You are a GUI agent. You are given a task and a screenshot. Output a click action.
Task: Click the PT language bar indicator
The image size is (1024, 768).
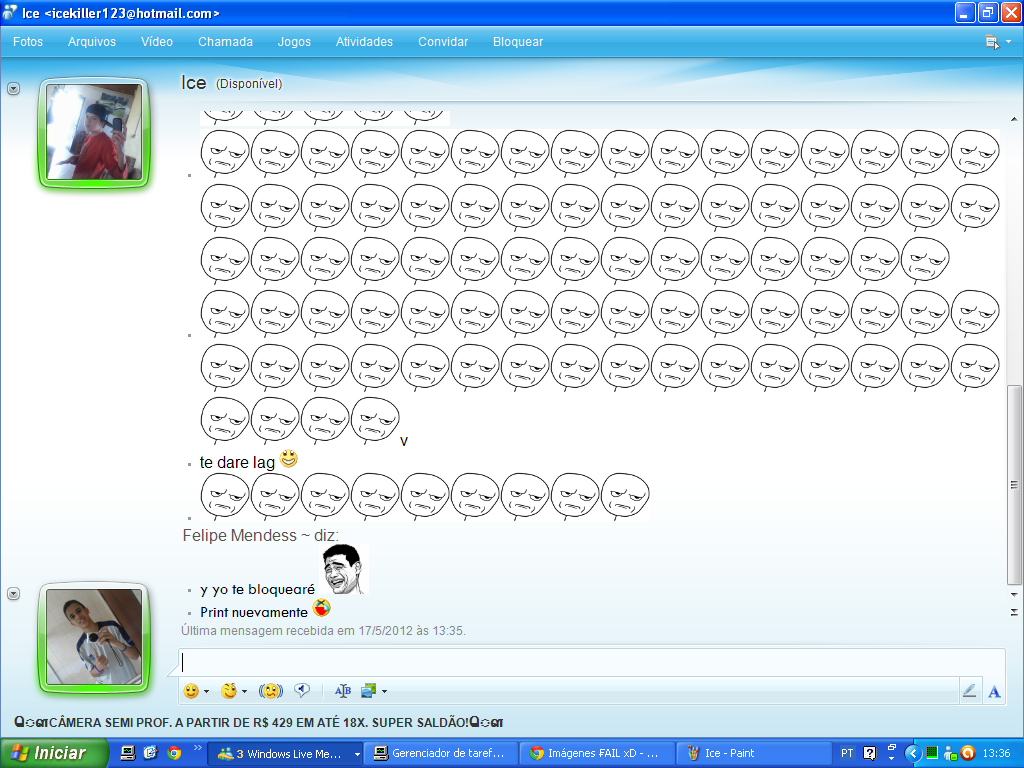point(847,753)
